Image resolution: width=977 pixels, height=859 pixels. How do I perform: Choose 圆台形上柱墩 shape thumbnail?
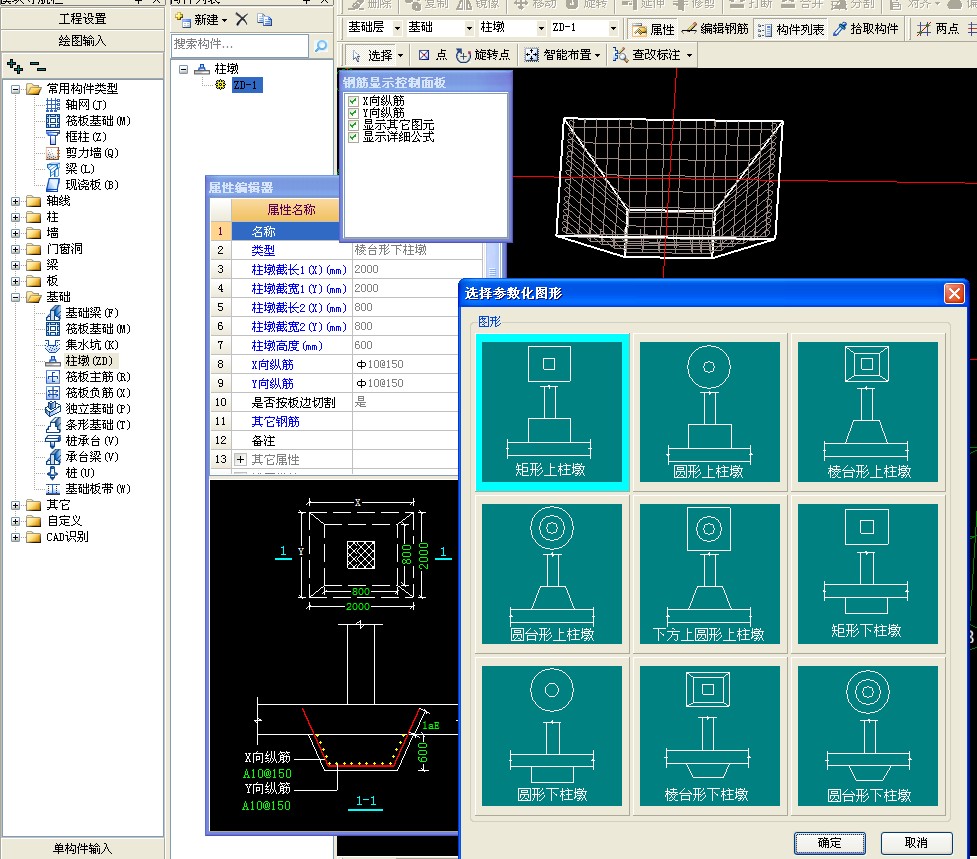click(551, 574)
